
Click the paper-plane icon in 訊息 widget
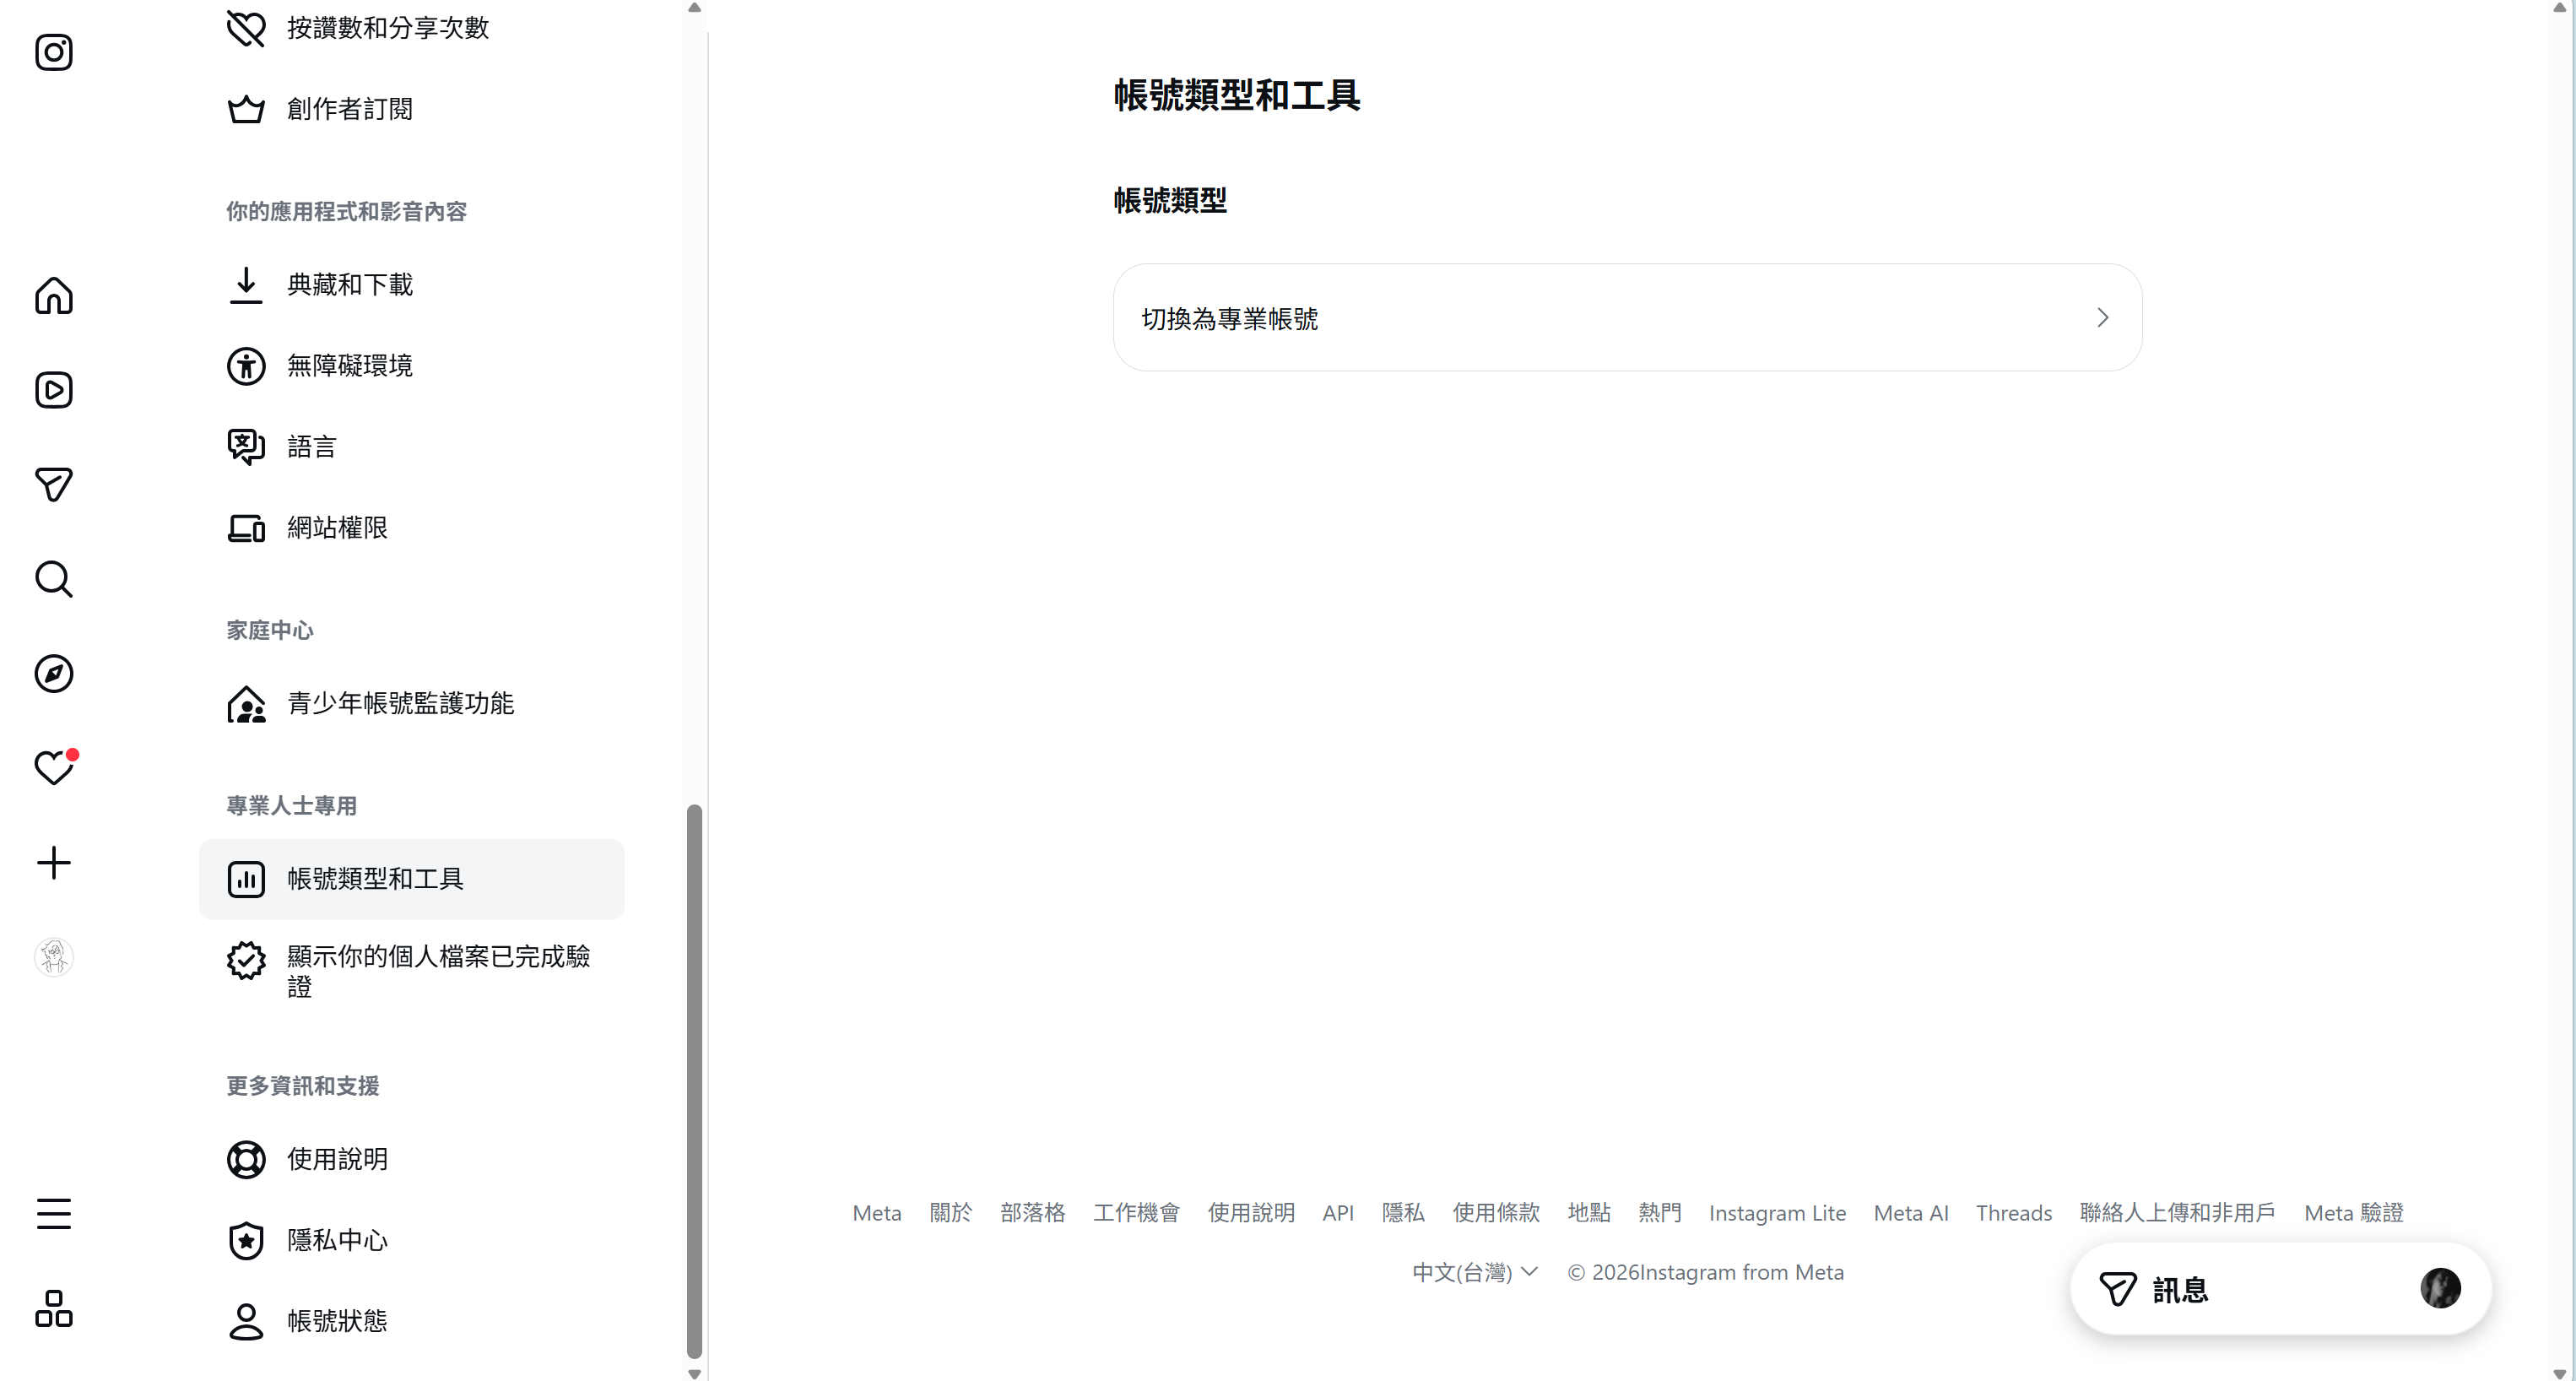pyautogui.click(x=2117, y=1289)
